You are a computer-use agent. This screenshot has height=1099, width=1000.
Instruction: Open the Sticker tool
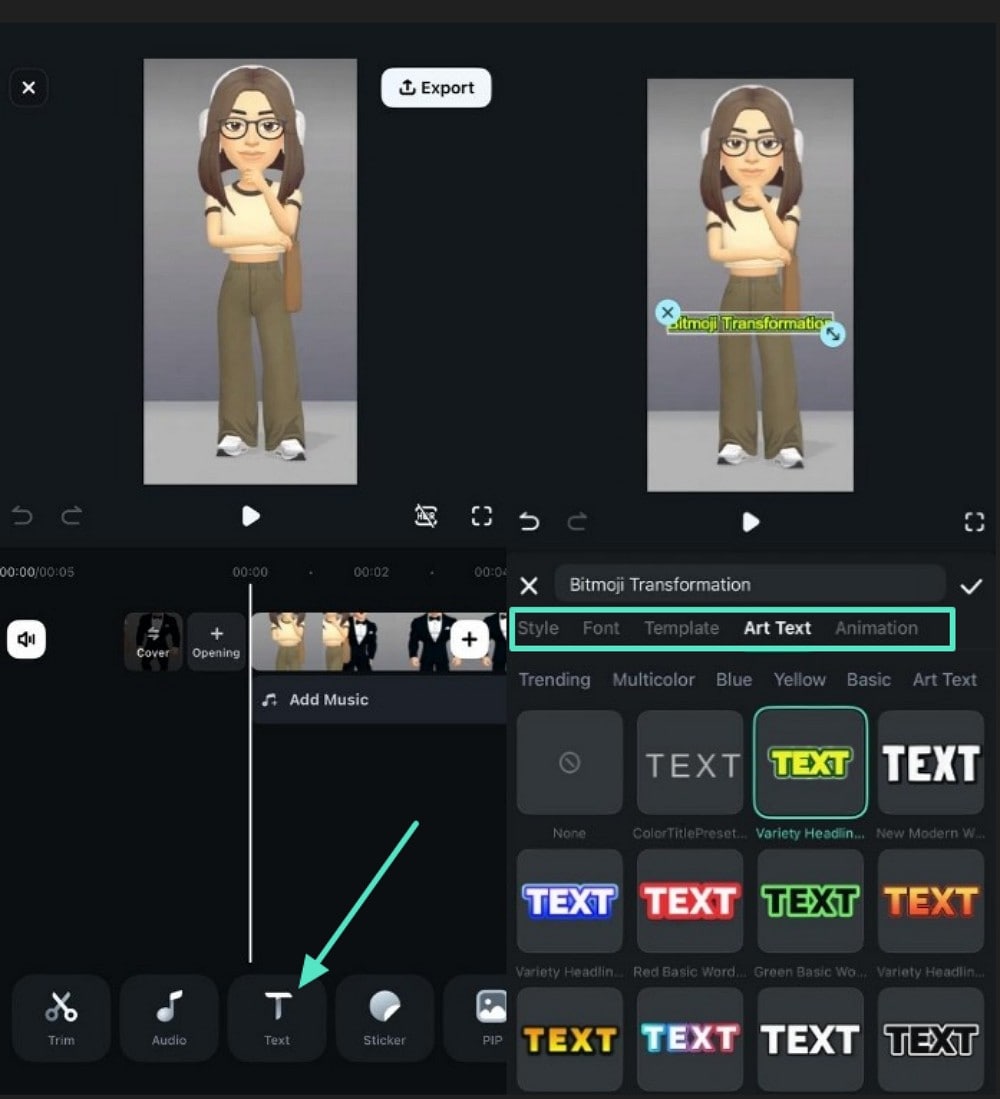pos(385,1018)
